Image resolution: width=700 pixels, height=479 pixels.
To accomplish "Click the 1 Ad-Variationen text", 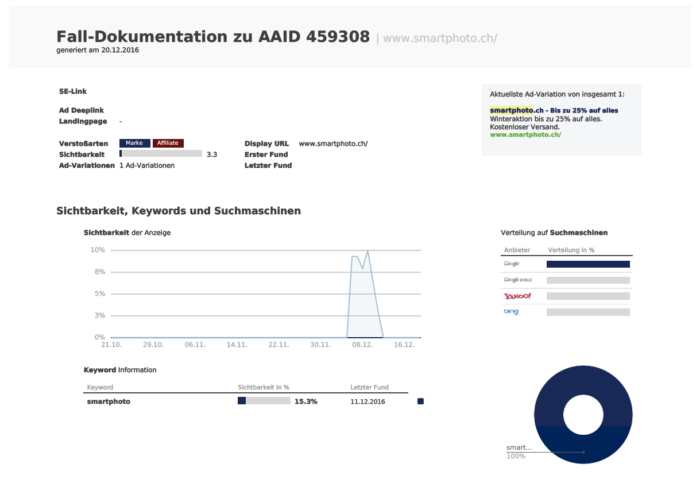I will pyautogui.click(x=147, y=165).
